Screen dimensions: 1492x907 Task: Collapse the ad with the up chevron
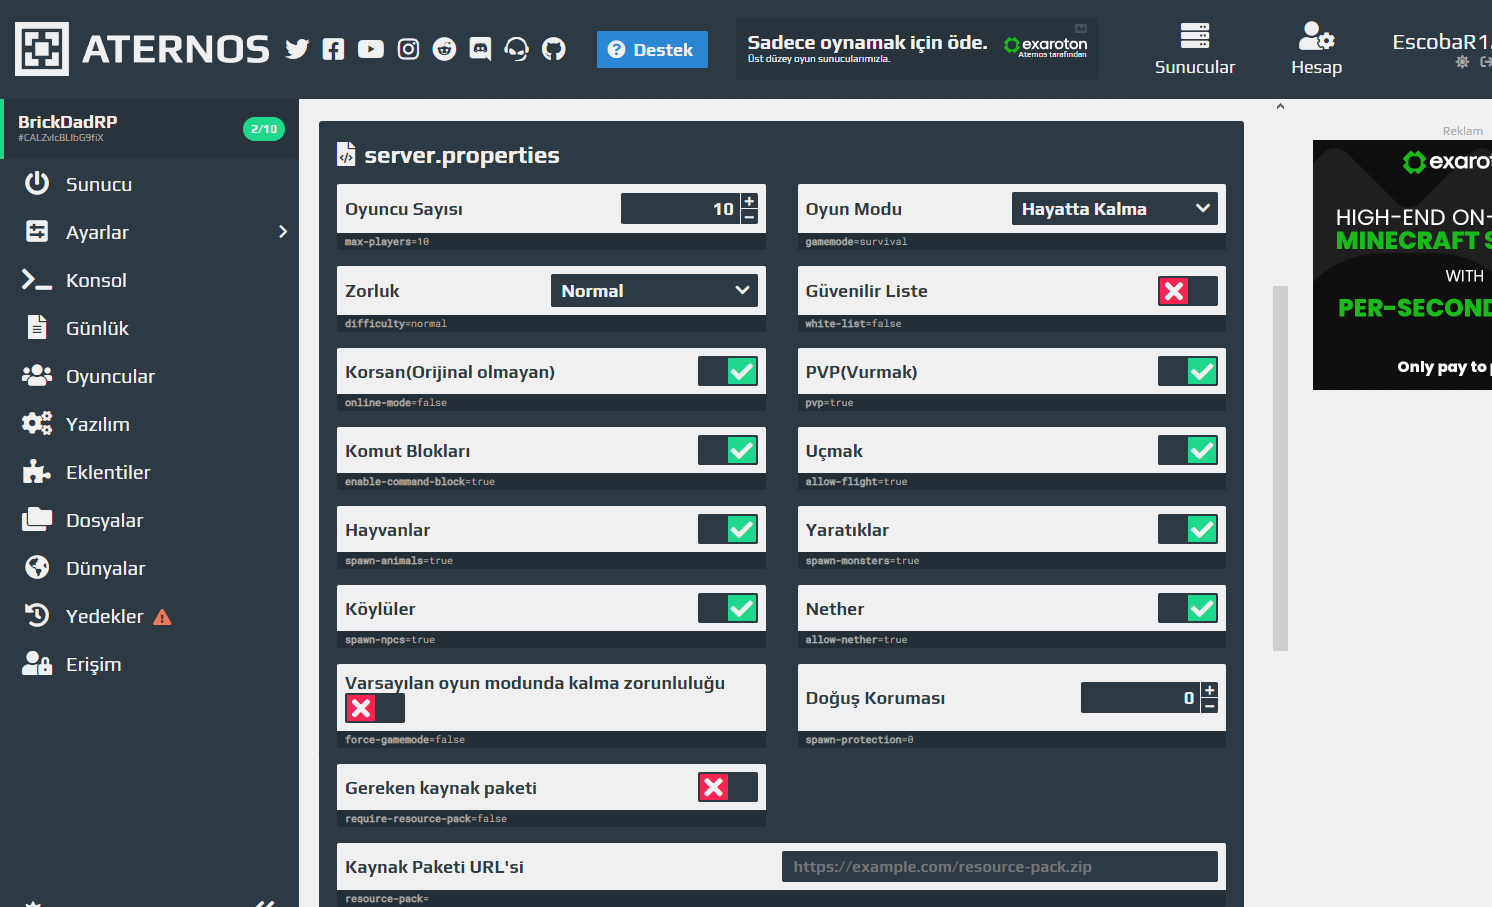1280,106
